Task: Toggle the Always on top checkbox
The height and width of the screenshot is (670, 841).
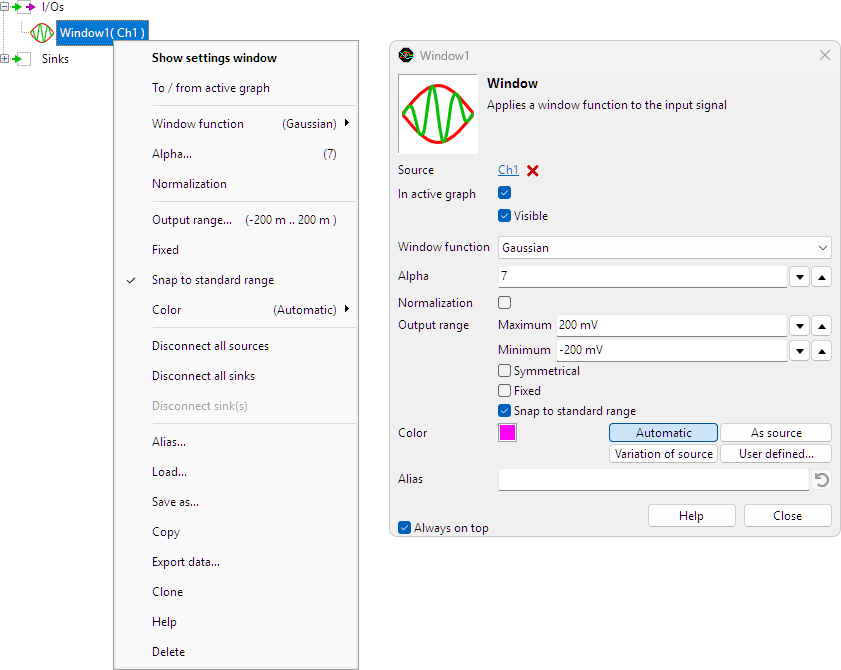Action: pyautogui.click(x=404, y=528)
